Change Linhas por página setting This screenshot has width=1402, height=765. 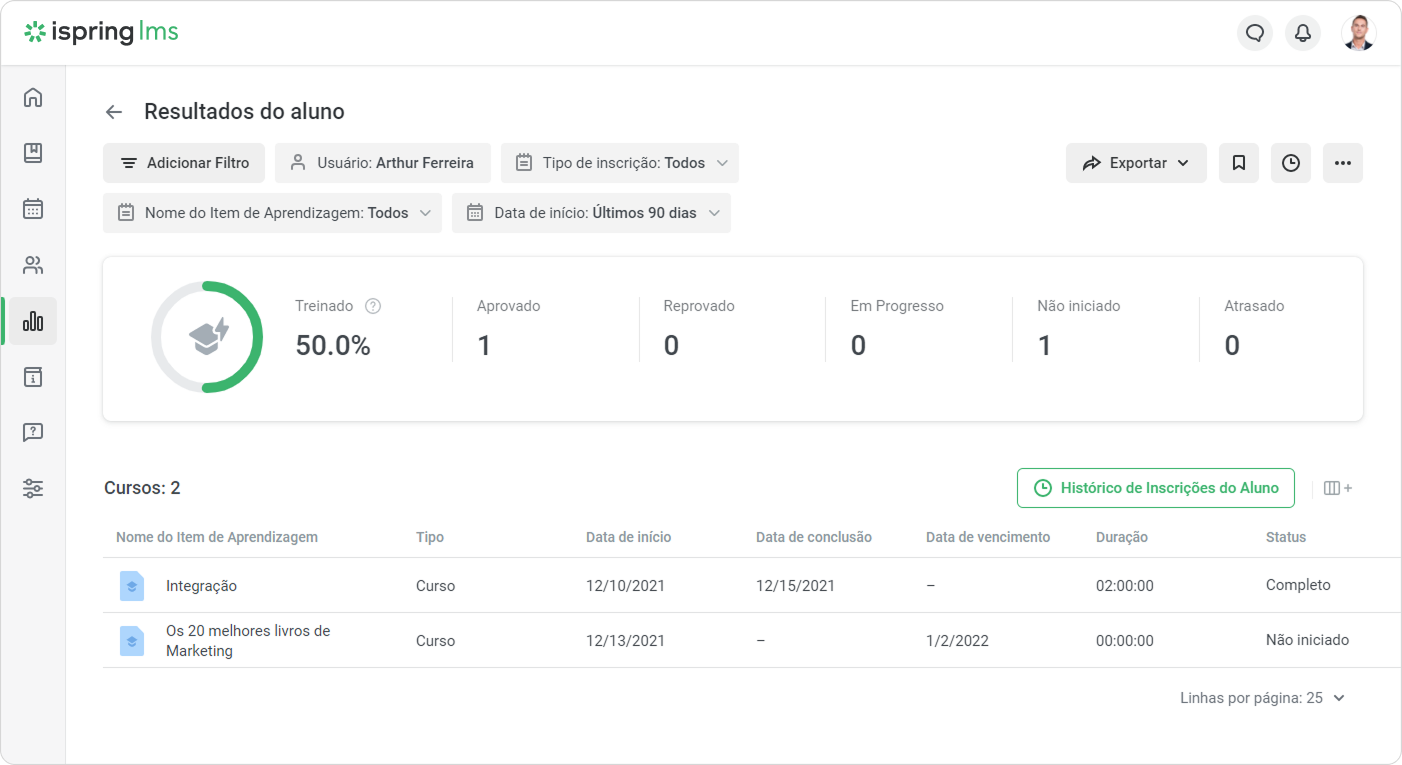click(1263, 698)
